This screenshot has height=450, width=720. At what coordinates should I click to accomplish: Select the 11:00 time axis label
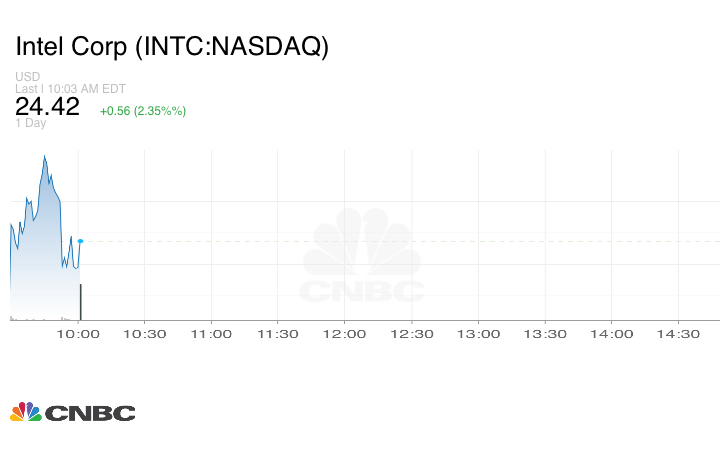click(x=211, y=335)
